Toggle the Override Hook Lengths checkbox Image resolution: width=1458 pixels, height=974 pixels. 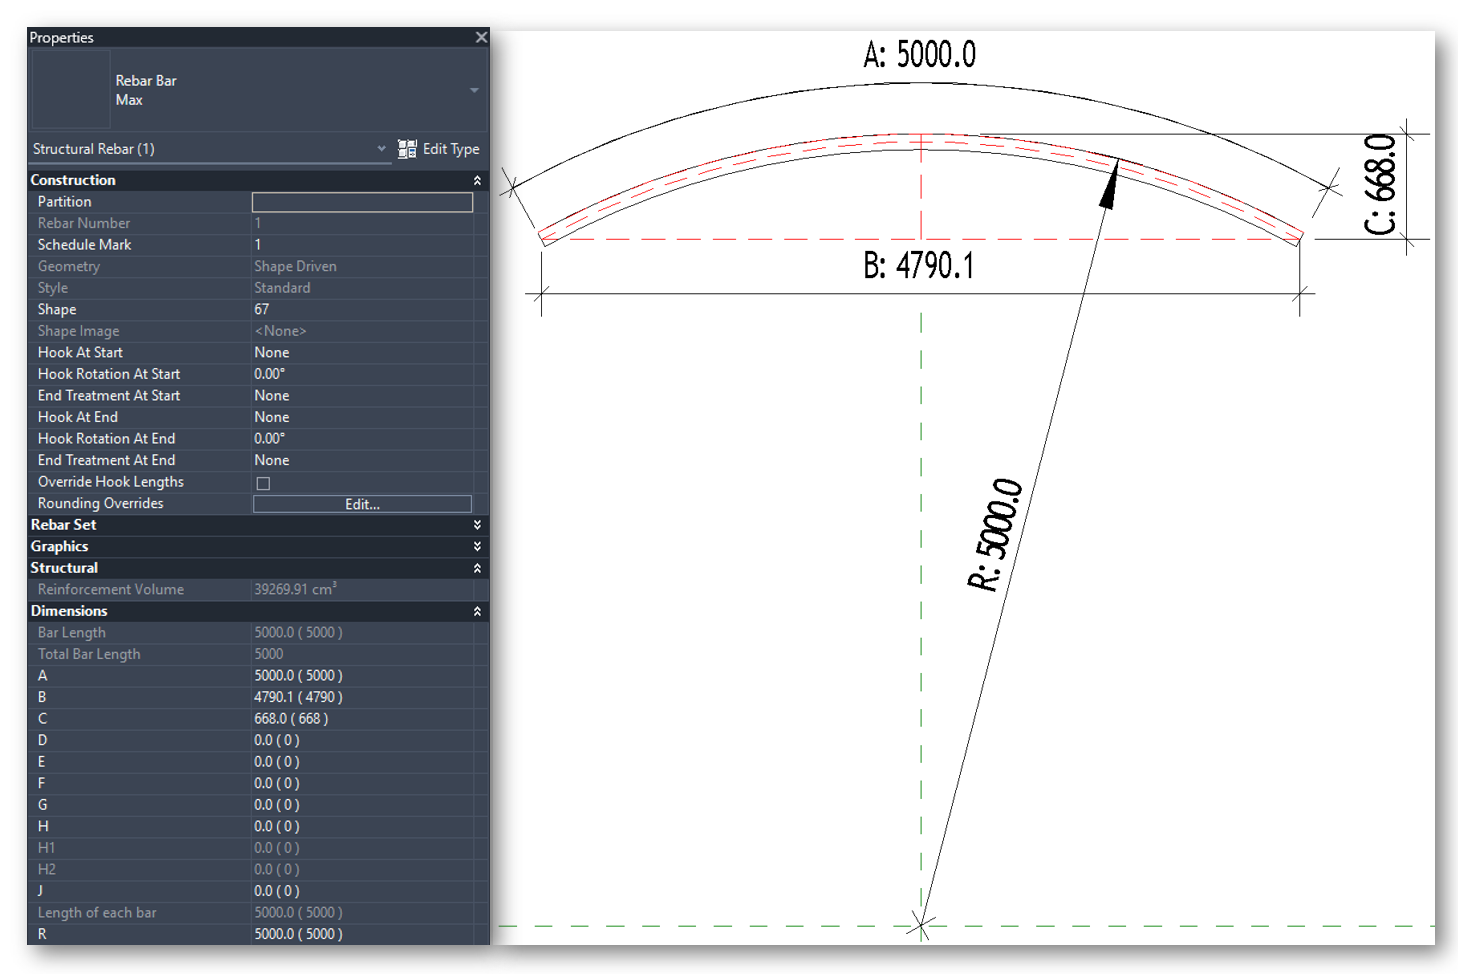tap(262, 482)
